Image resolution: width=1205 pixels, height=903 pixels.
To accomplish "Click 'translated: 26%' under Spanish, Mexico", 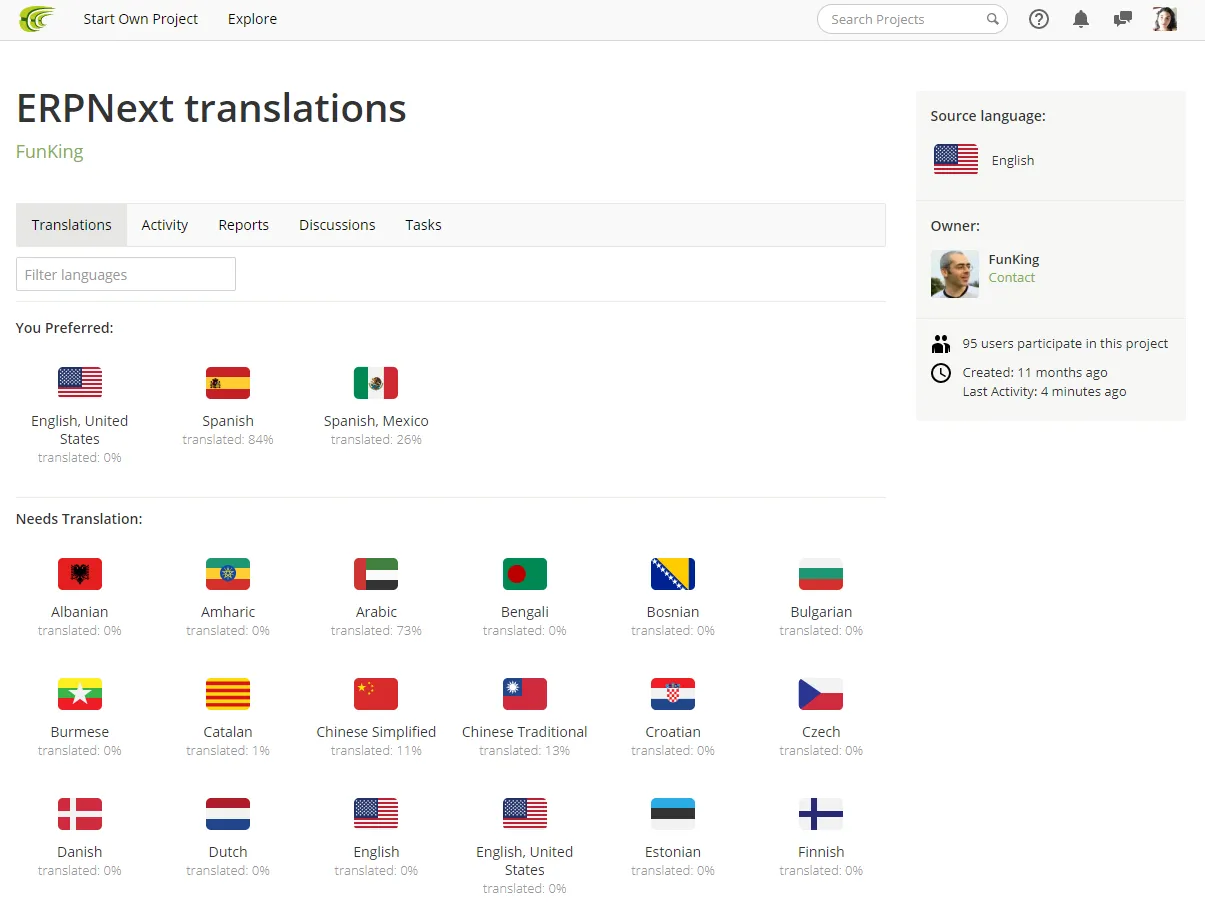I will (376, 440).
